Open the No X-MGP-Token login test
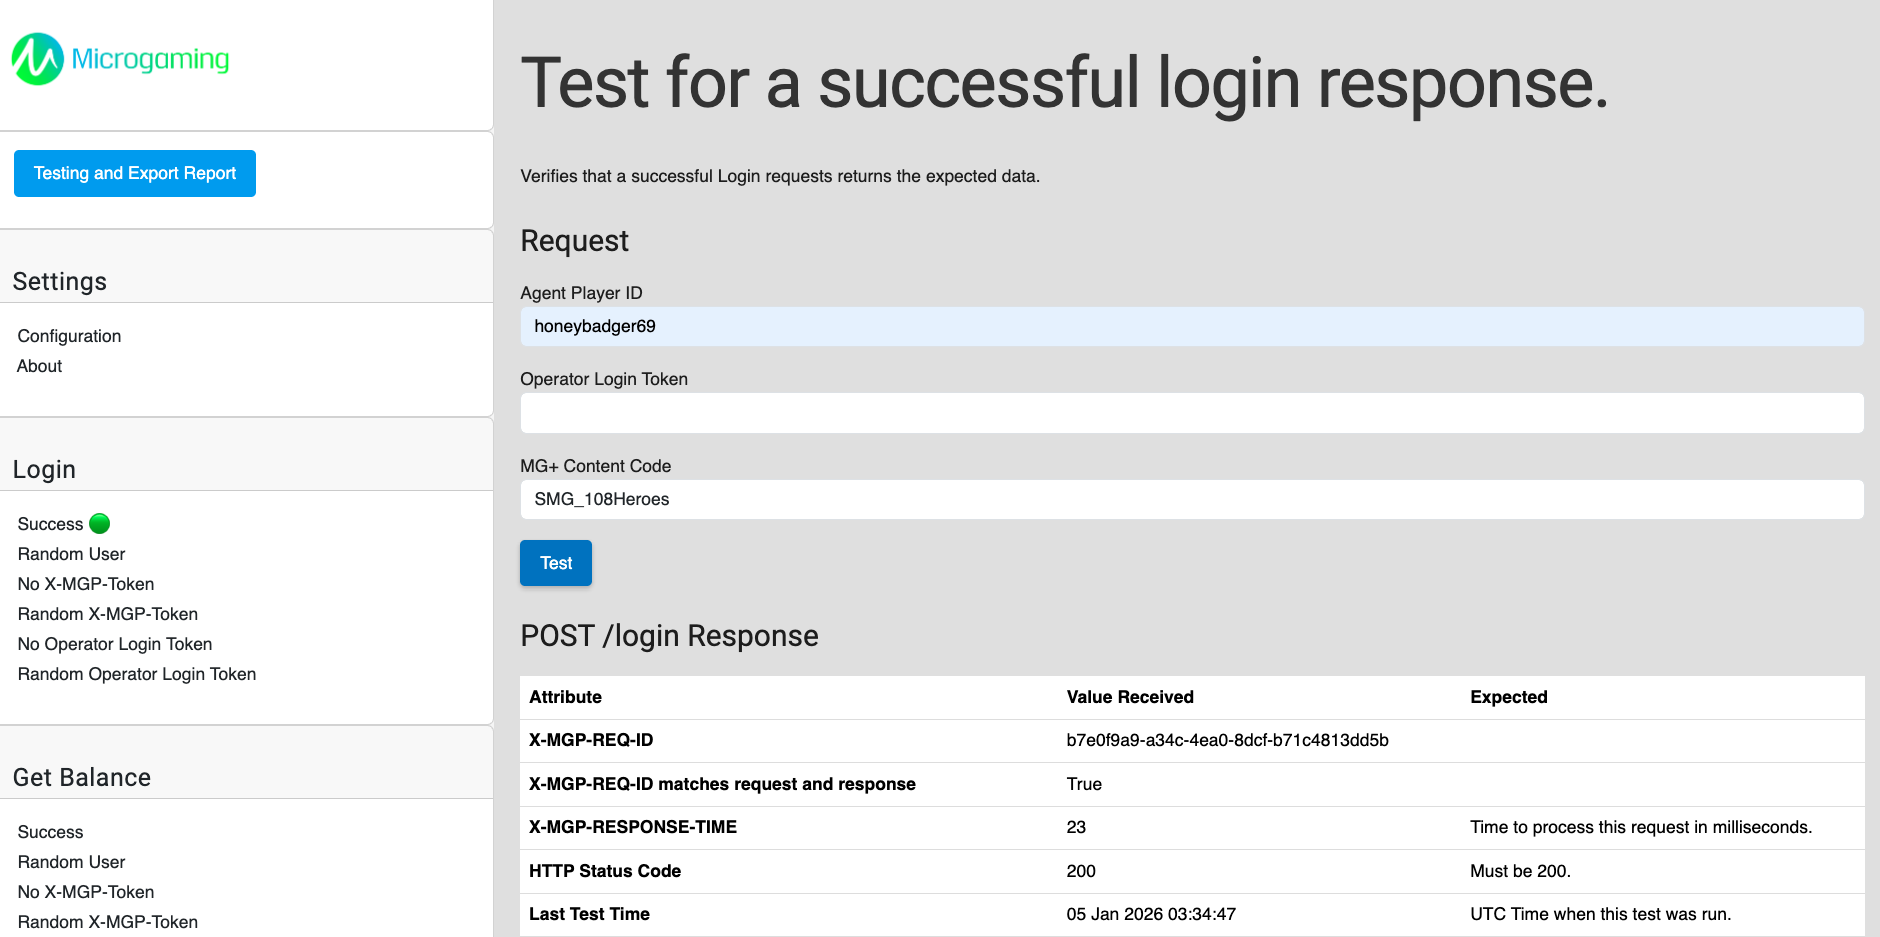1880x937 pixels. [x=85, y=584]
